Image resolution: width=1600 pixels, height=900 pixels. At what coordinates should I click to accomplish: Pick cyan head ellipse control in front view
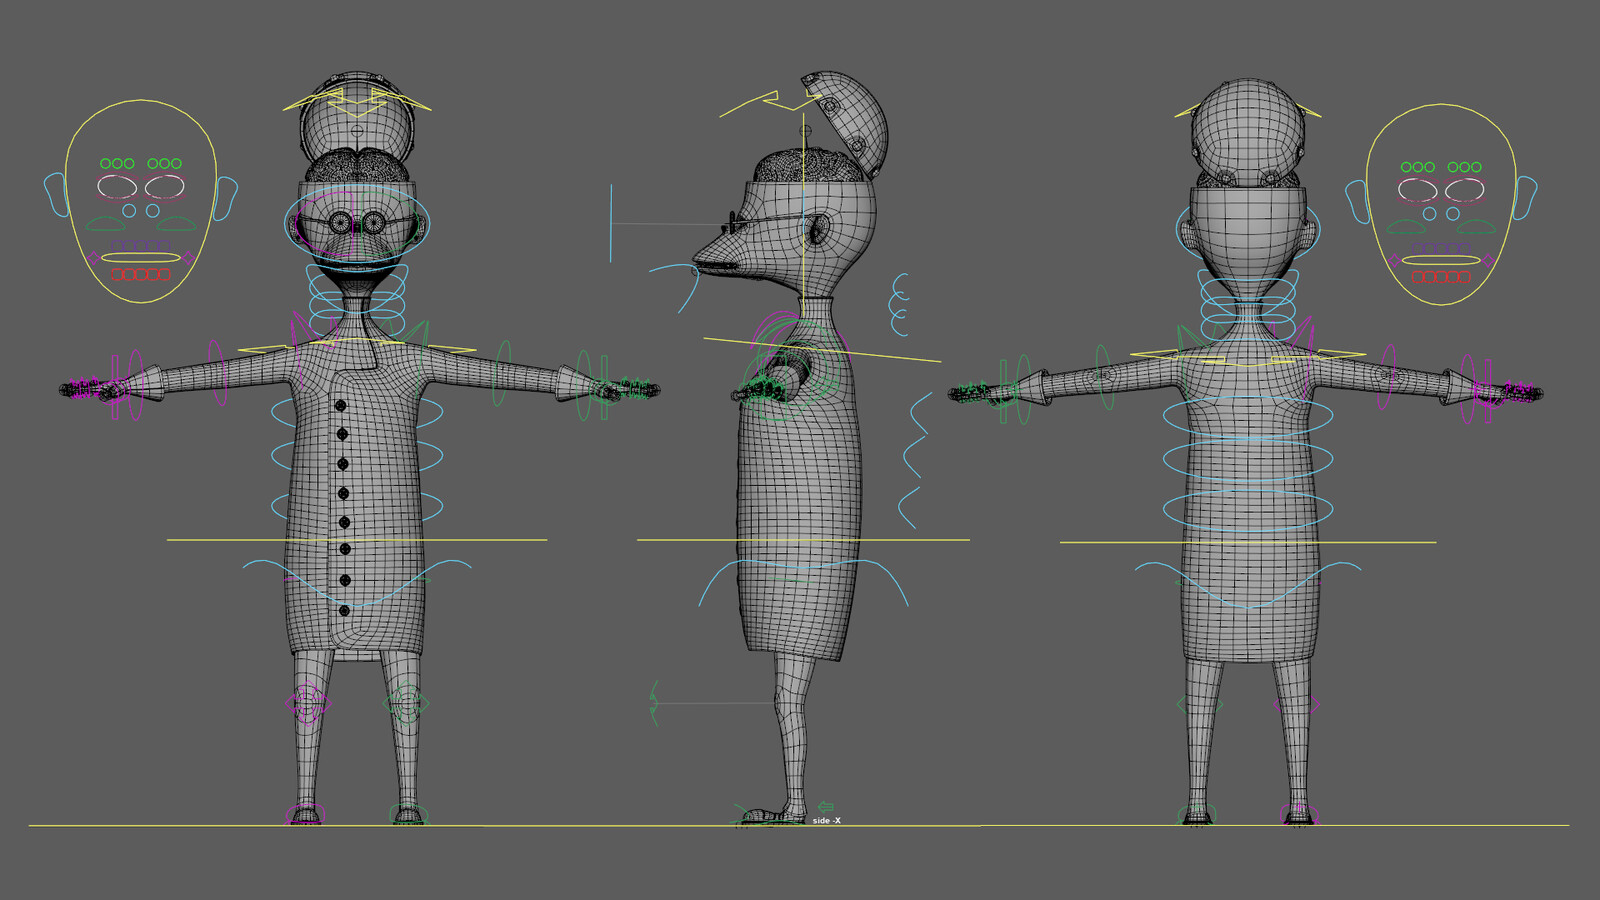pos(357,223)
